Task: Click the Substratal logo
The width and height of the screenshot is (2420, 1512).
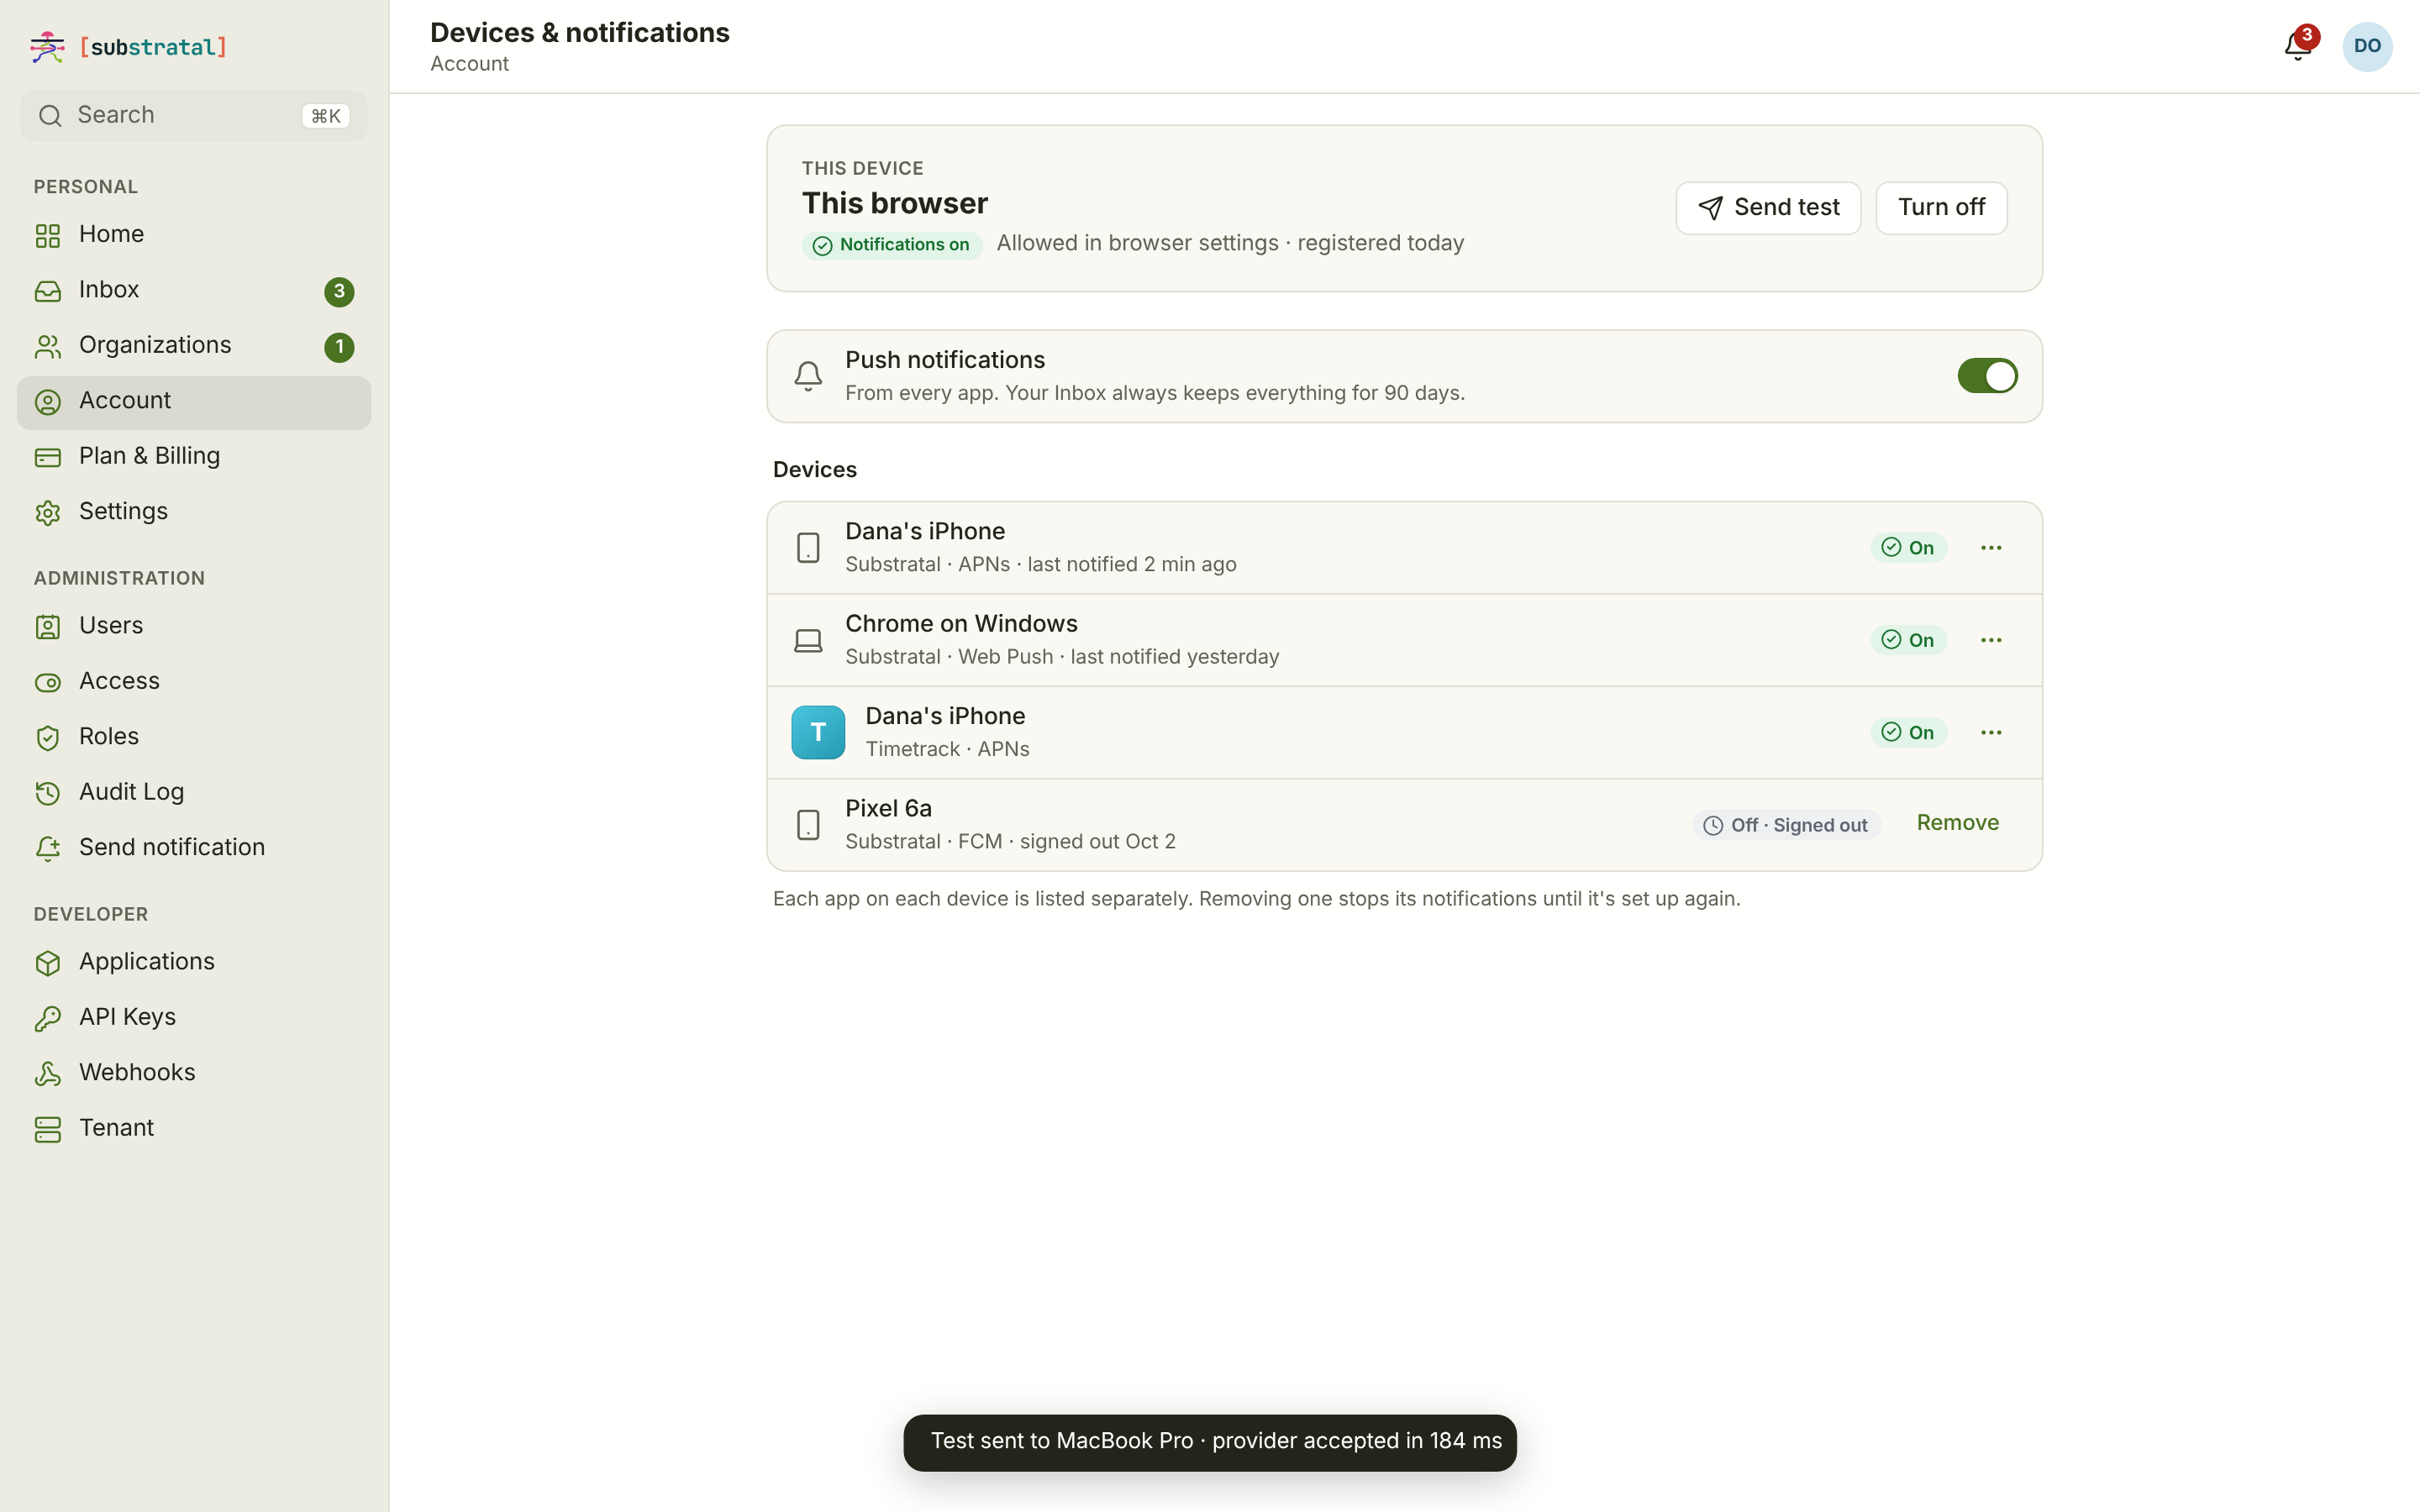Action: pos(128,47)
